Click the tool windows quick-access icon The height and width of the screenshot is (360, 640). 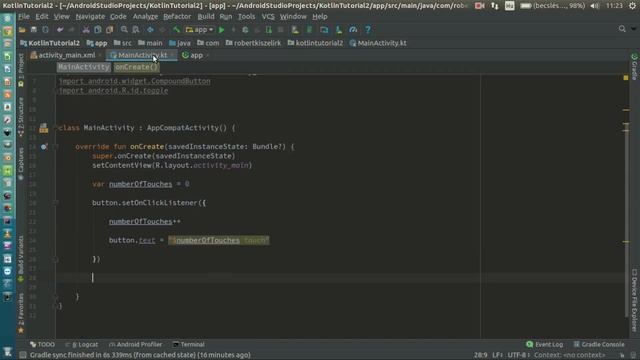click(23, 355)
